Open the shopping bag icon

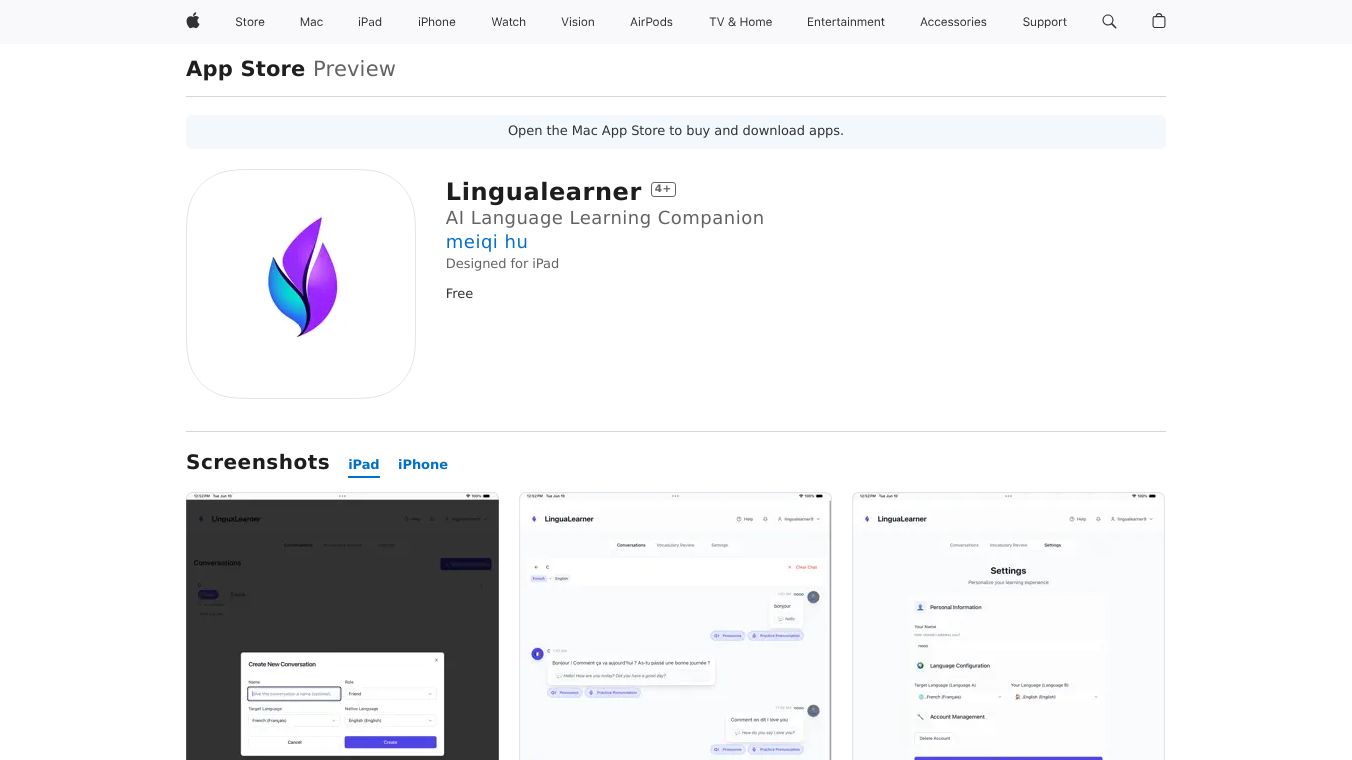pos(1159,21)
